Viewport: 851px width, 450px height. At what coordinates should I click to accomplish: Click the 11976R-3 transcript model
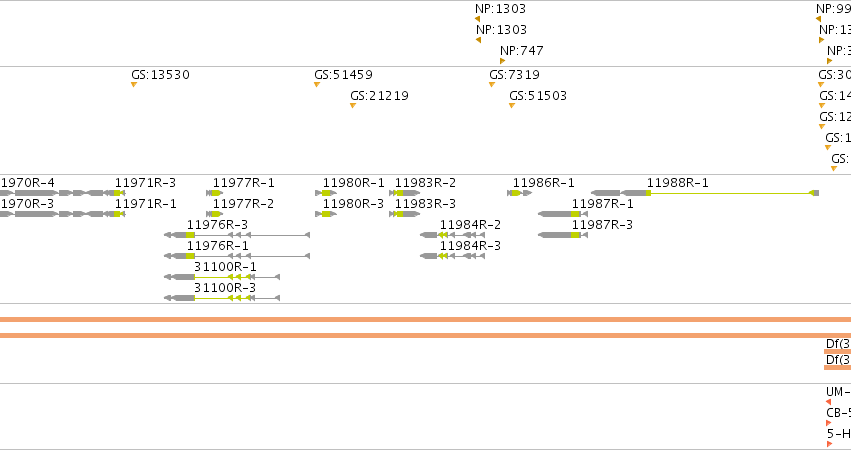tap(237, 236)
